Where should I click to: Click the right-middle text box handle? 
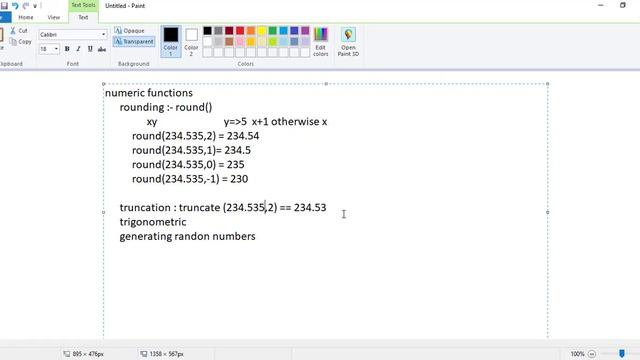click(x=547, y=212)
